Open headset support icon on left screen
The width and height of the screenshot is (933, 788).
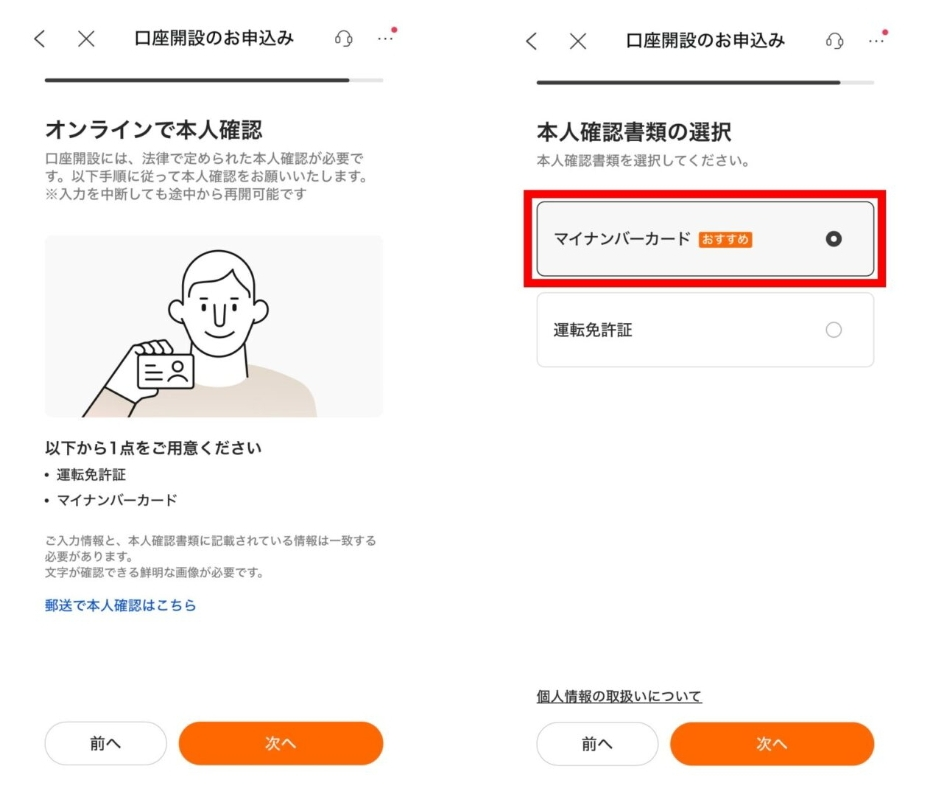343,39
